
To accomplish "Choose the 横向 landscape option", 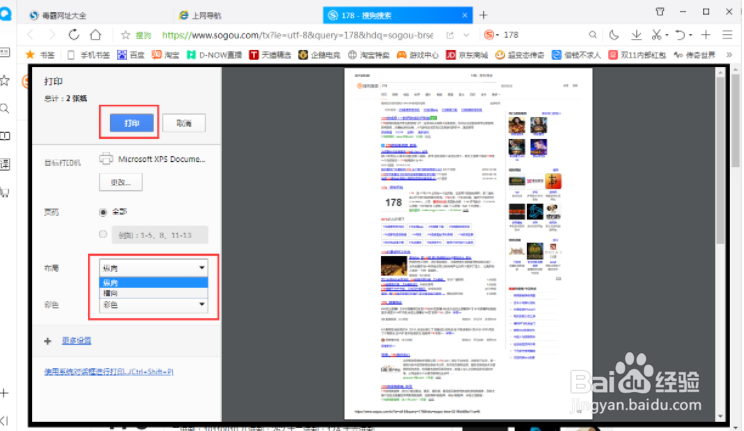I will (x=153, y=293).
